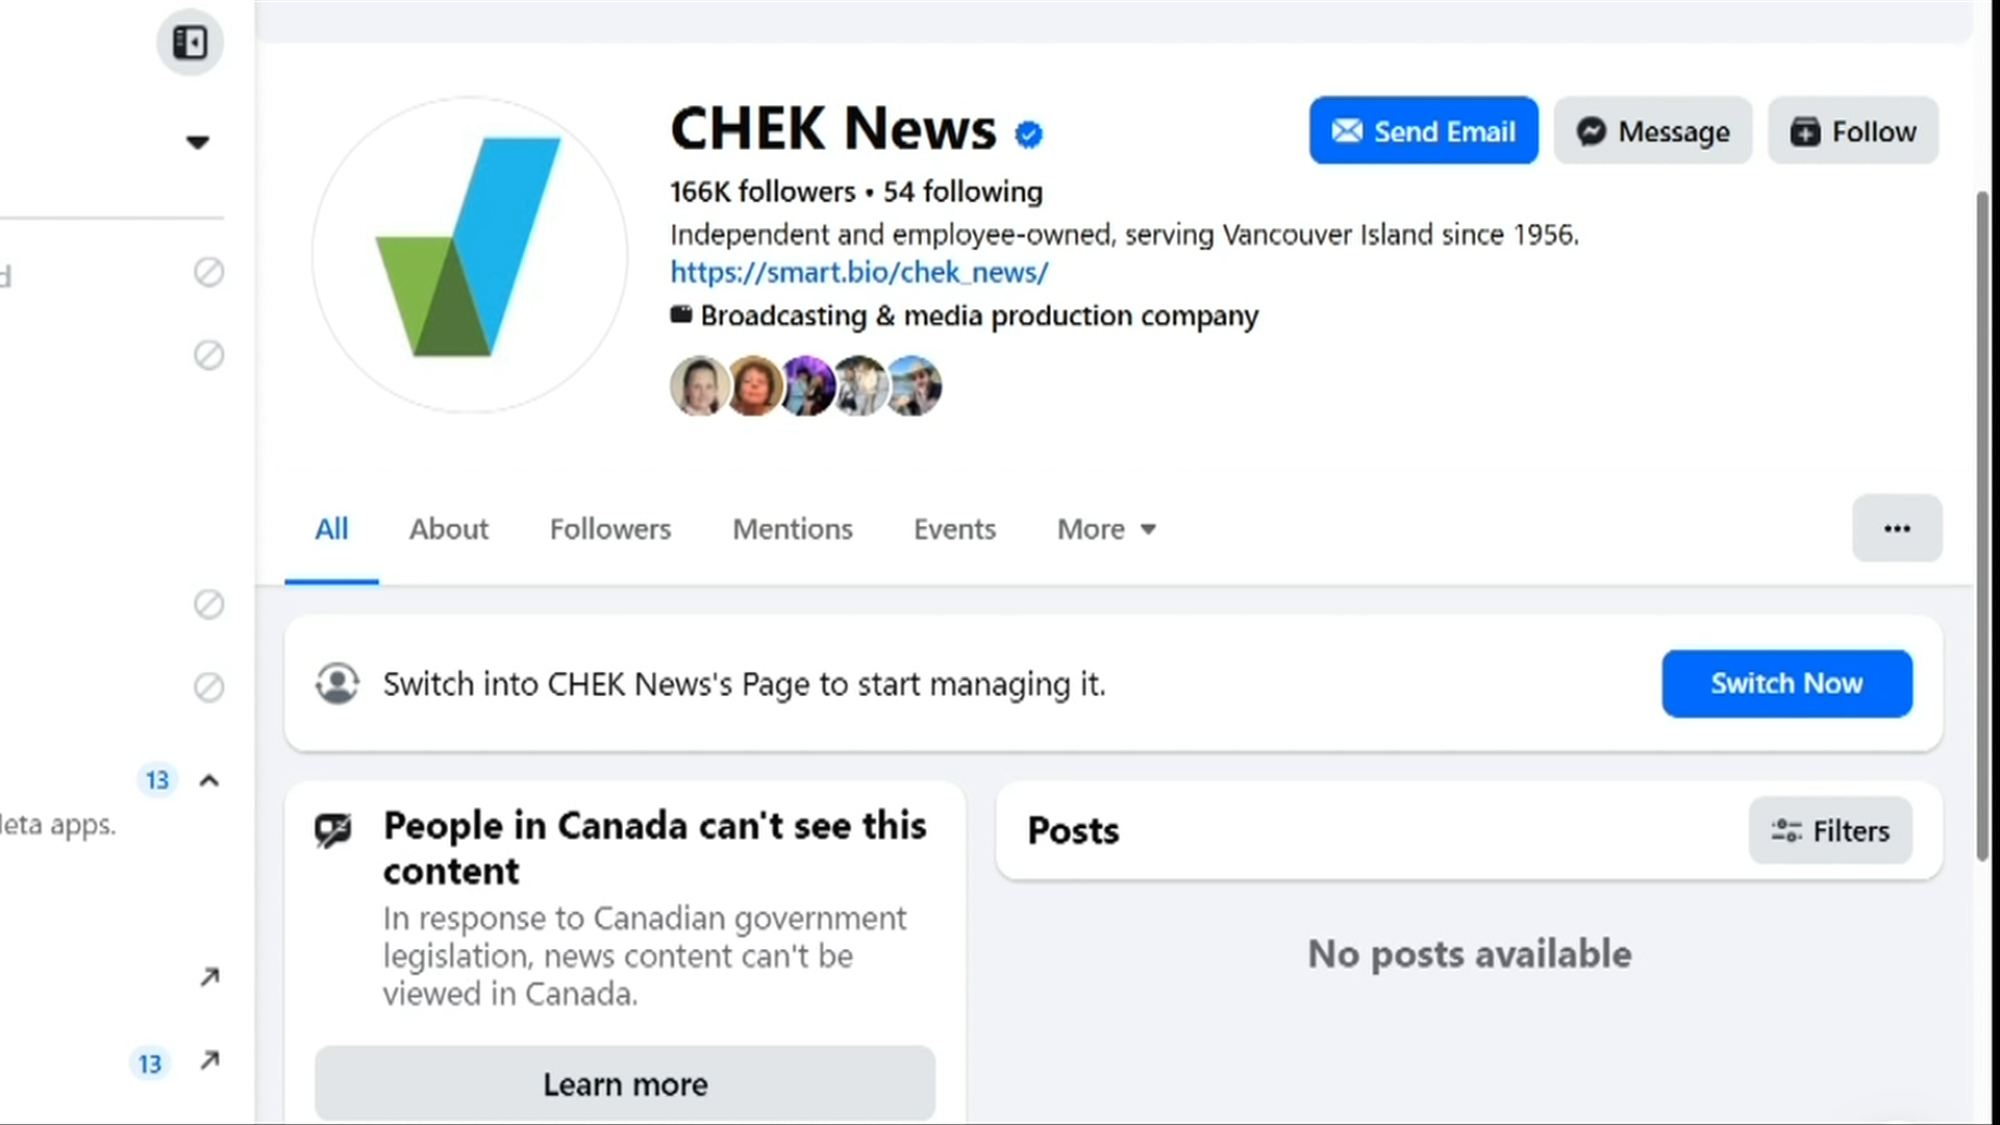Switch to the About tab
2000x1125 pixels.
(448, 529)
